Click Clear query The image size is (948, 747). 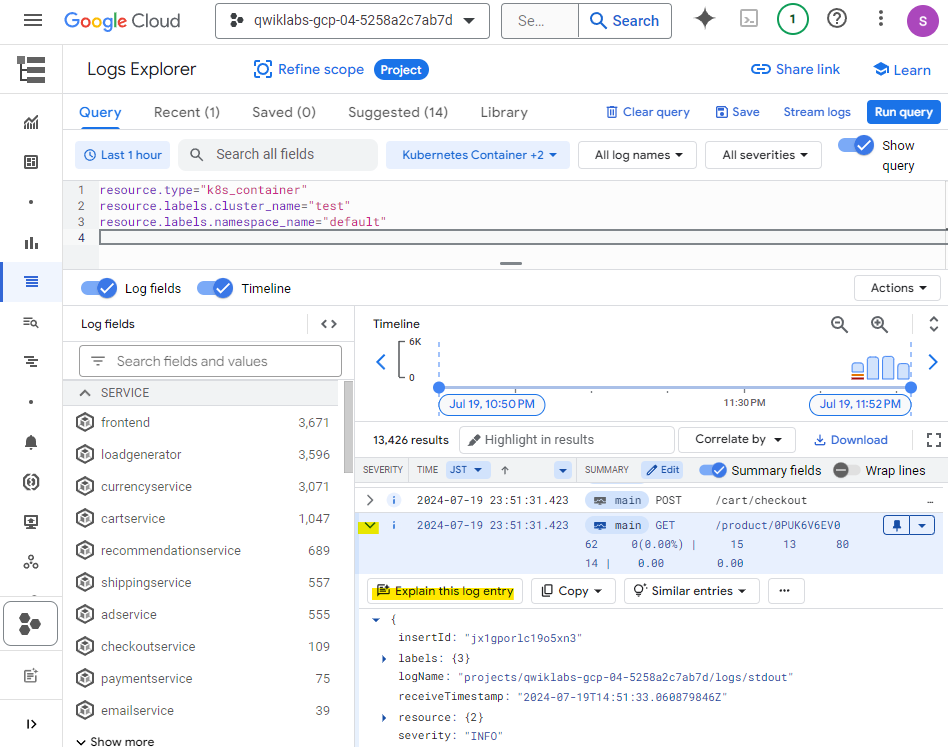point(648,112)
